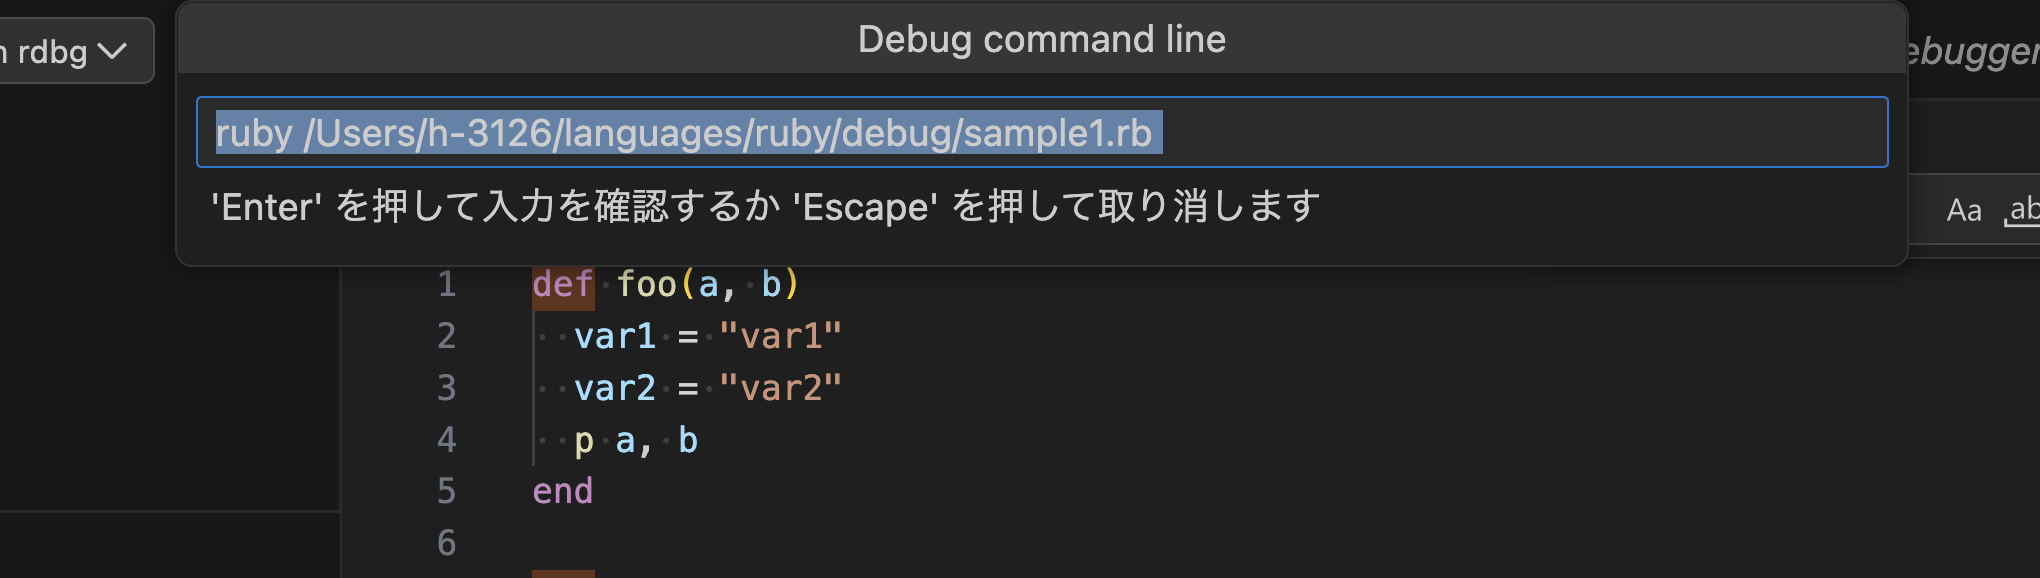2040x578 pixels.
Task: Click the var1 variable on line 2
Action: 614,336
